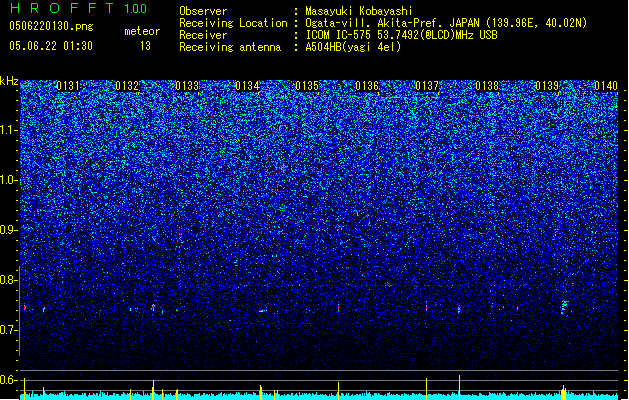This screenshot has height=400, width=629.
Task: Click the 'Receiver' field label
Action: click(x=203, y=35)
